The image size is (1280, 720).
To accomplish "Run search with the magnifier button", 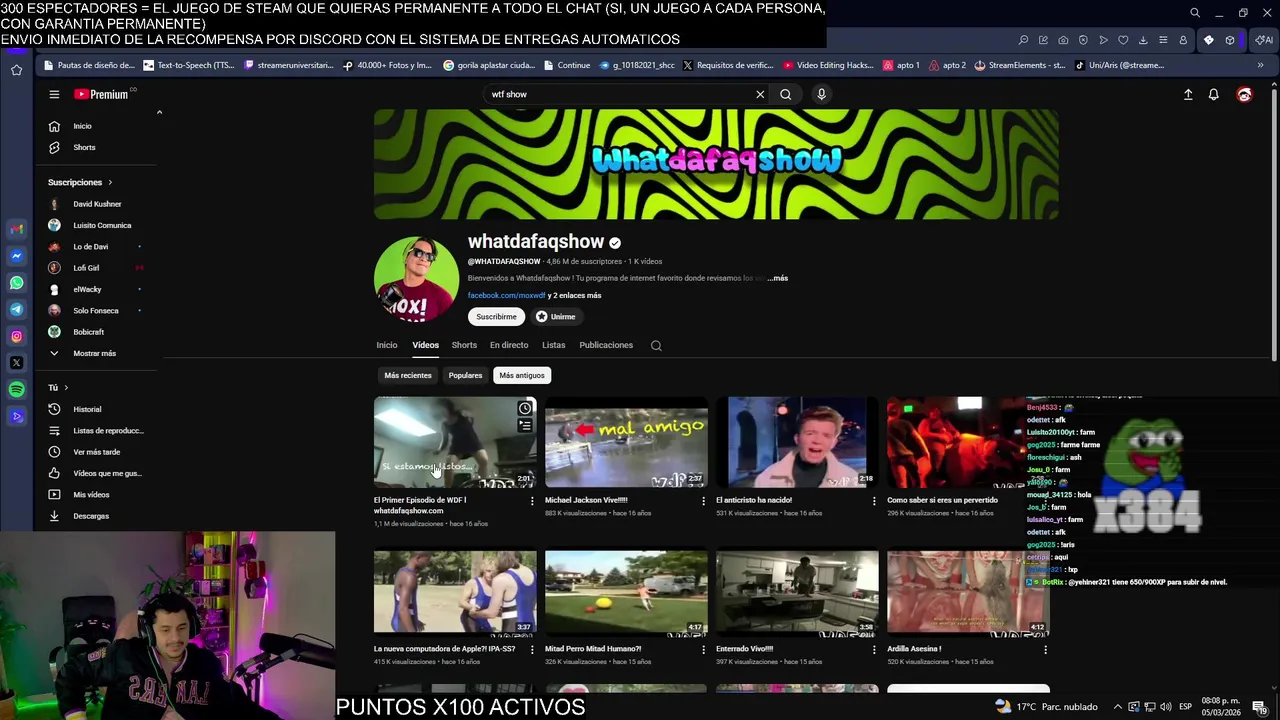I will point(786,94).
